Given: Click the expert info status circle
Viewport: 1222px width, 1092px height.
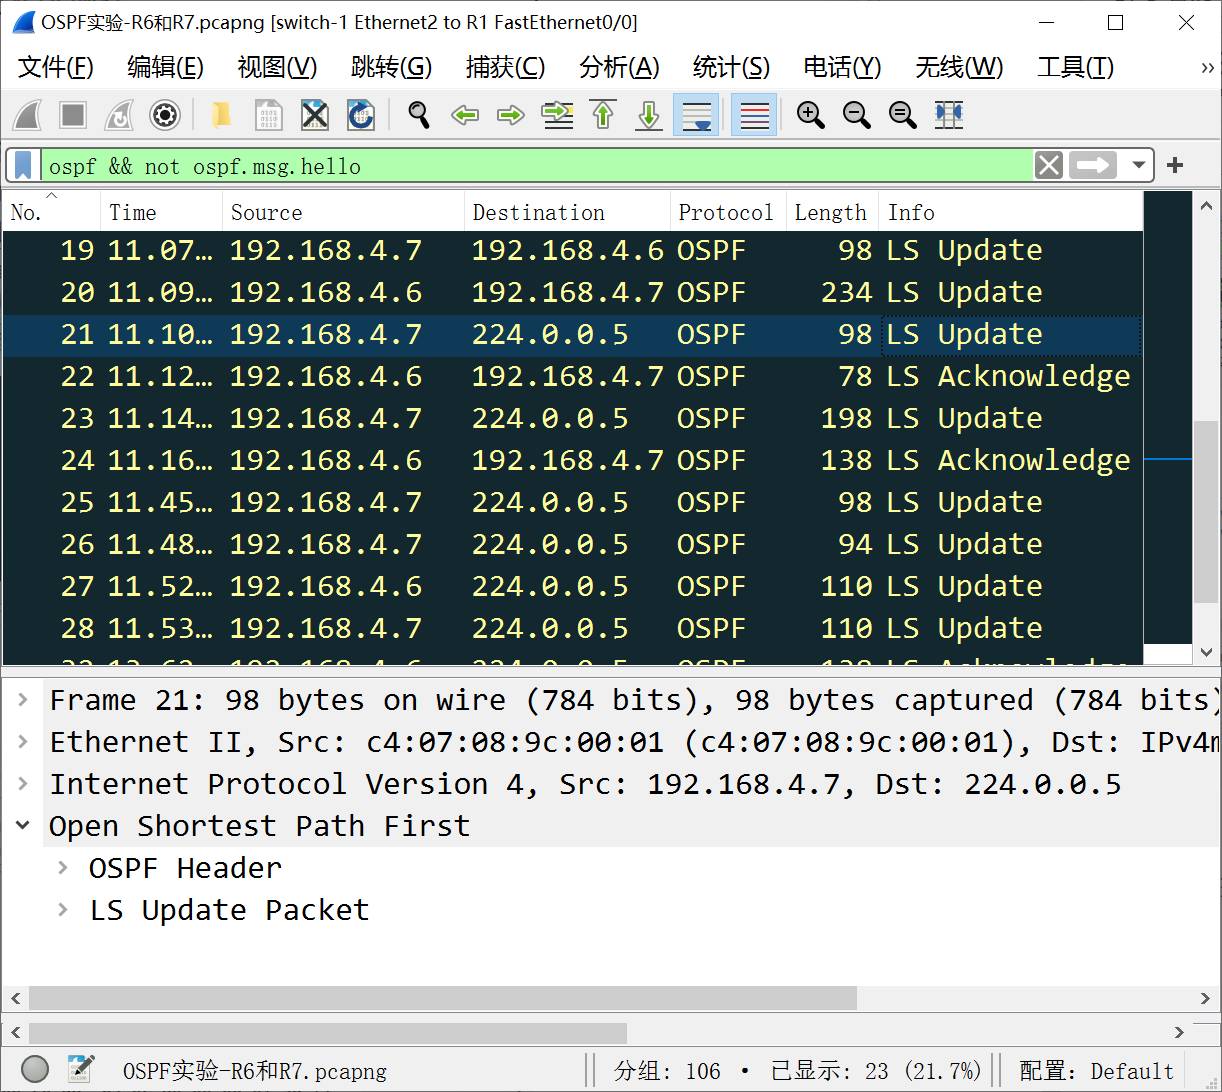Looking at the screenshot, I should pyautogui.click(x=35, y=1069).
